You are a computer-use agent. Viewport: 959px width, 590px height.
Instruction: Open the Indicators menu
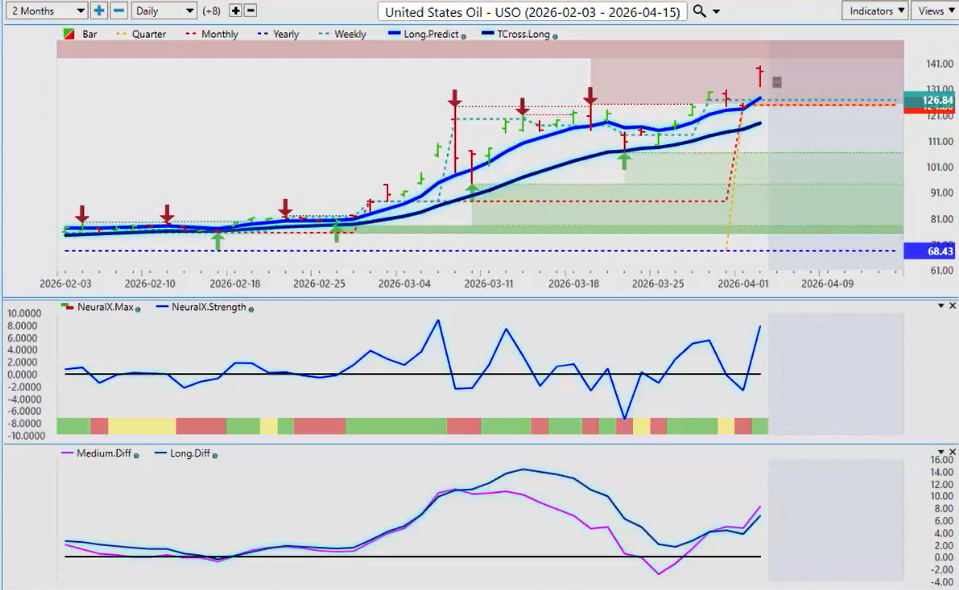click(874, 11)
